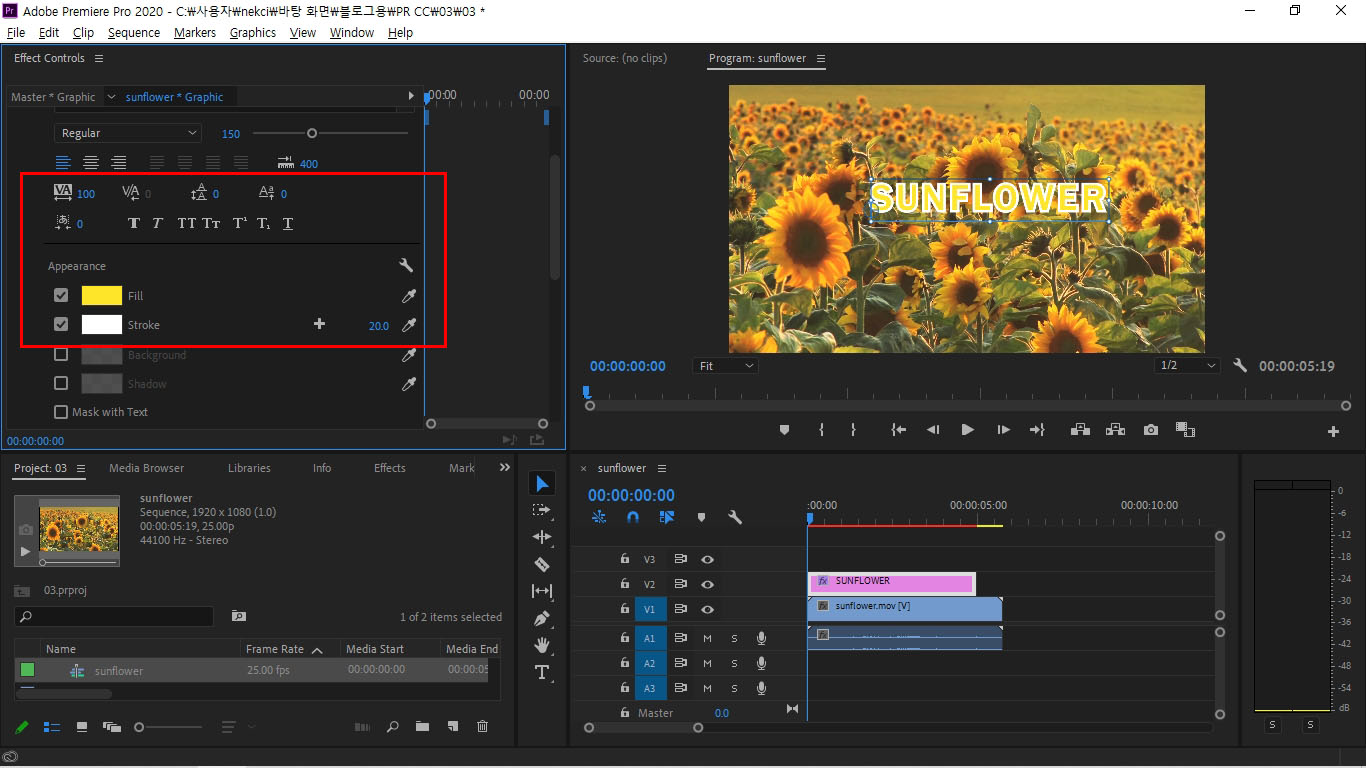Hide track V2 using eye icon
1366x768 pixels.
(707, 584)
